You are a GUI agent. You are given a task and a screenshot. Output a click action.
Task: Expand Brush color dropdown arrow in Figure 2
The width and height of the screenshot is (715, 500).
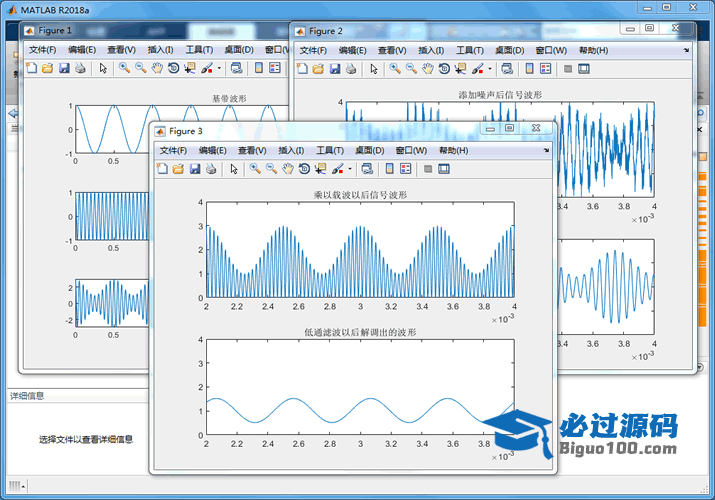490,69
